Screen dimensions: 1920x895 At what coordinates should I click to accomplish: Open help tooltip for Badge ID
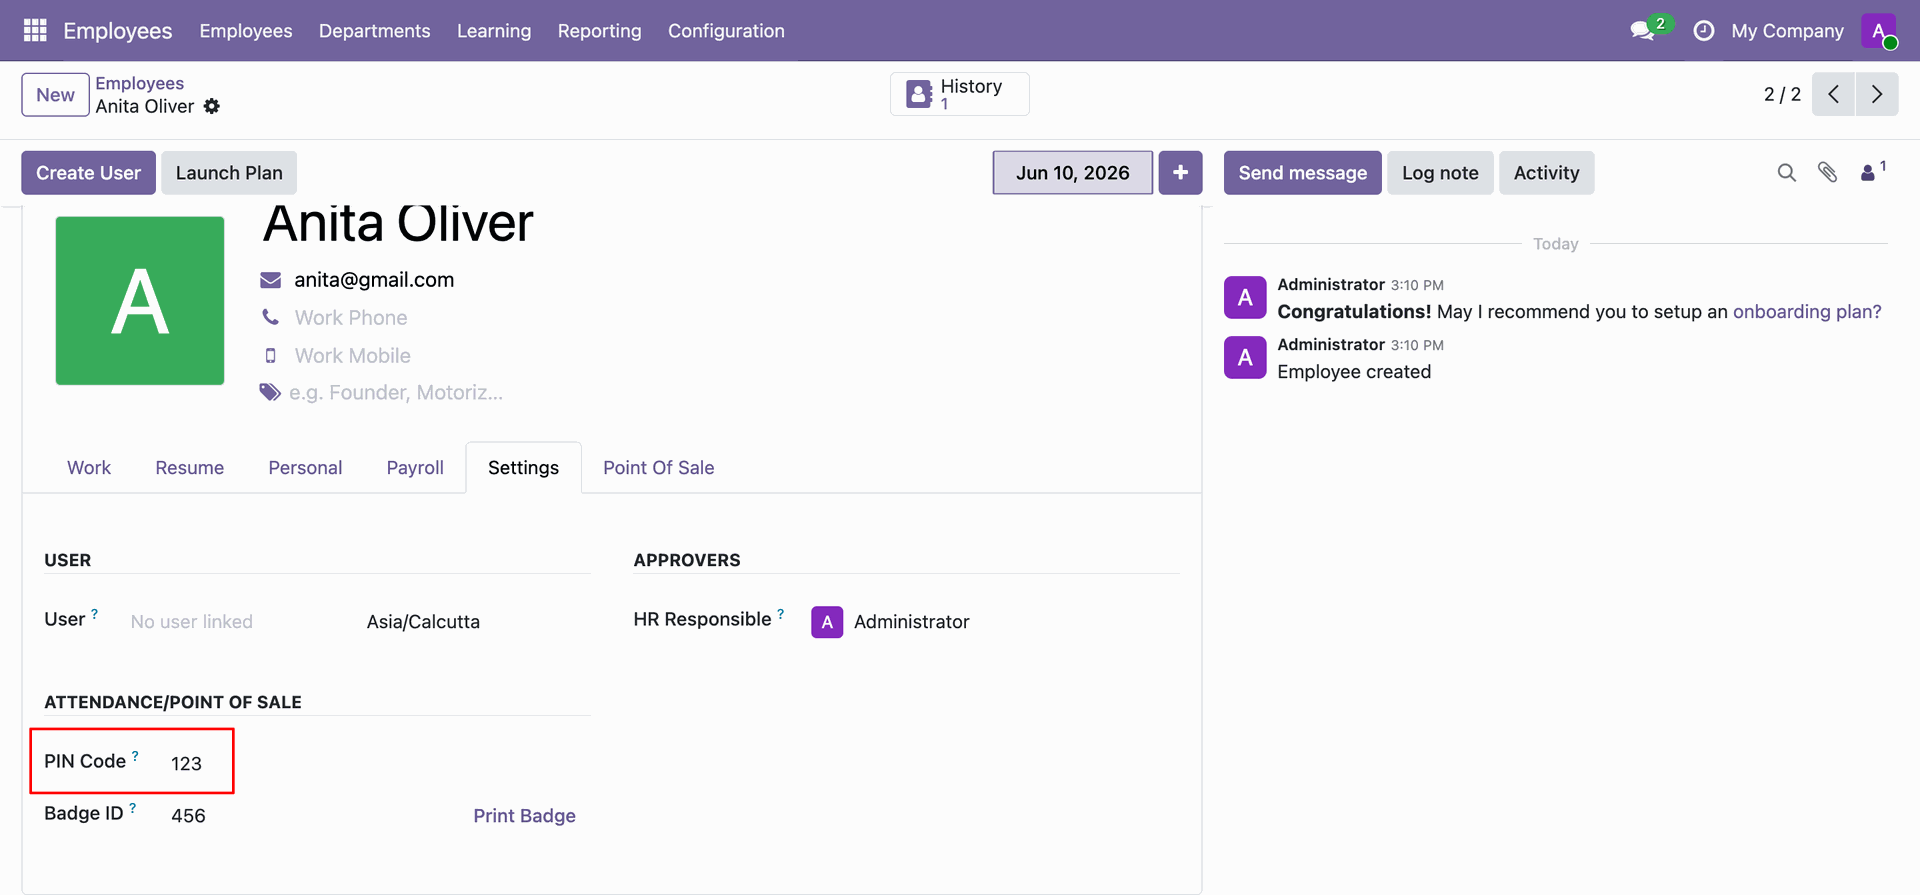132,808
